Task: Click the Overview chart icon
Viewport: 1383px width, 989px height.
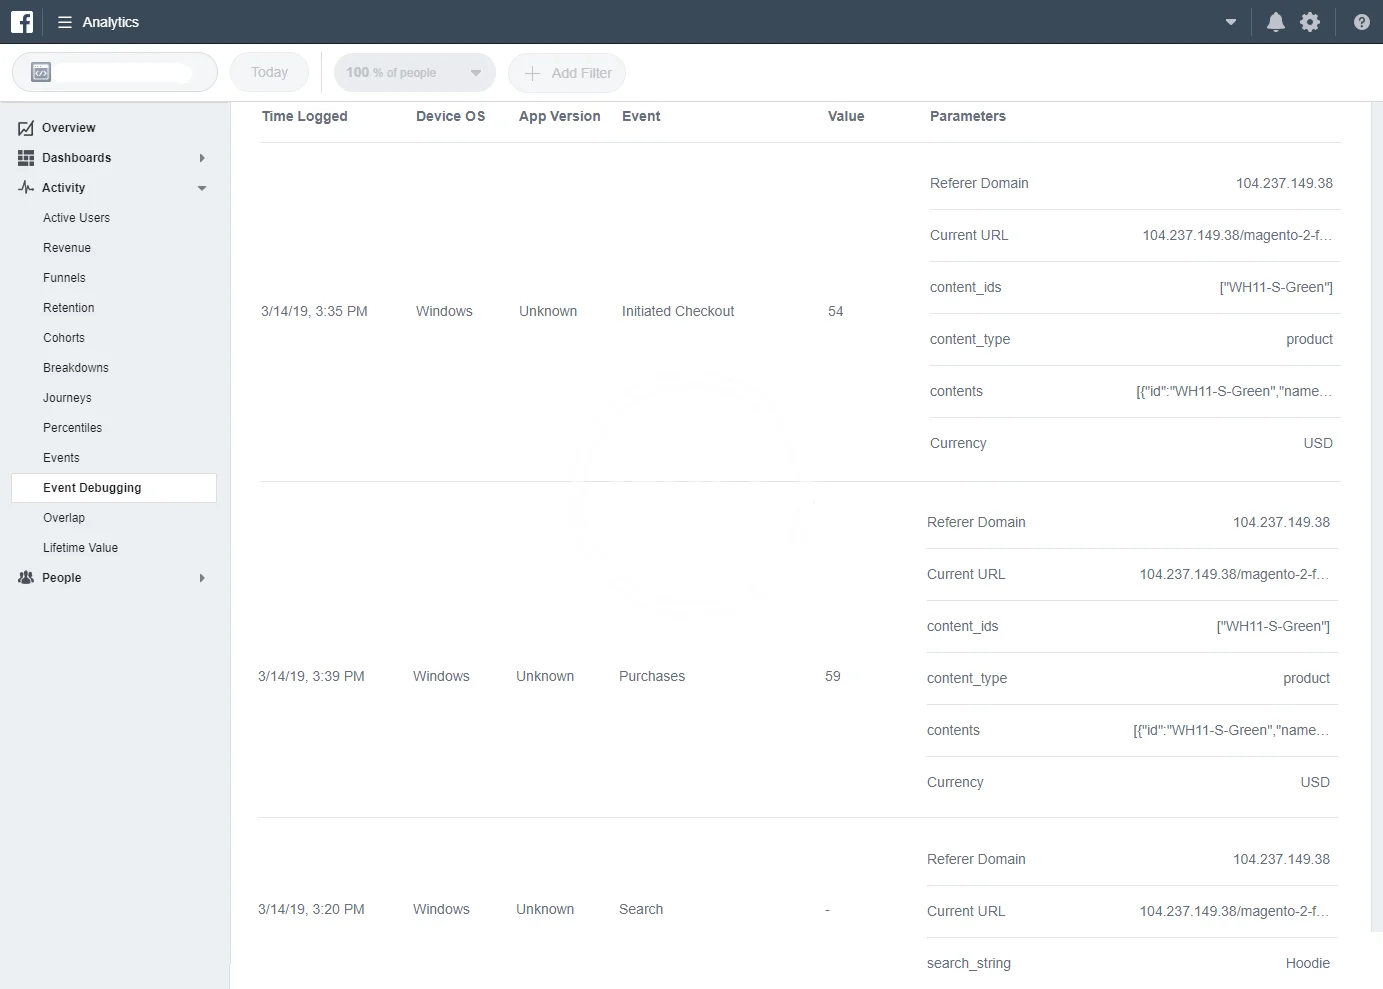Action: (26, 128)
